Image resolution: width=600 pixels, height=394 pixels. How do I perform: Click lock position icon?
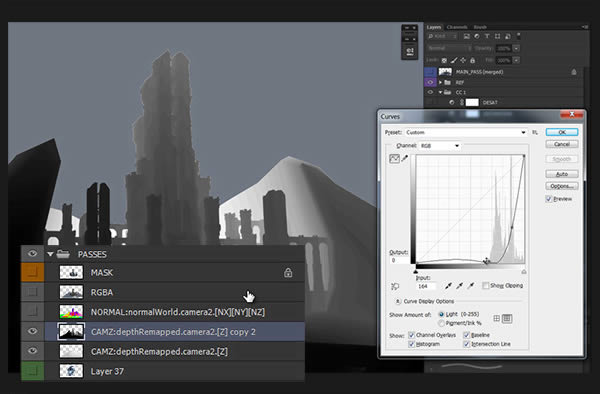463,60
